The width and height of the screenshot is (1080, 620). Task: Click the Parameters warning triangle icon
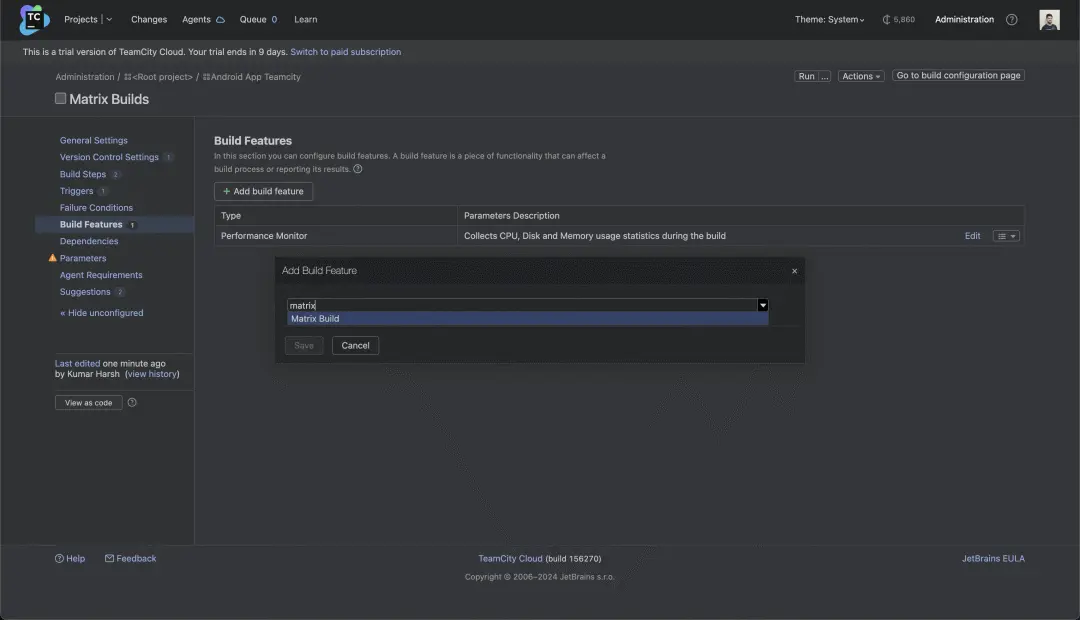(53, 258)
